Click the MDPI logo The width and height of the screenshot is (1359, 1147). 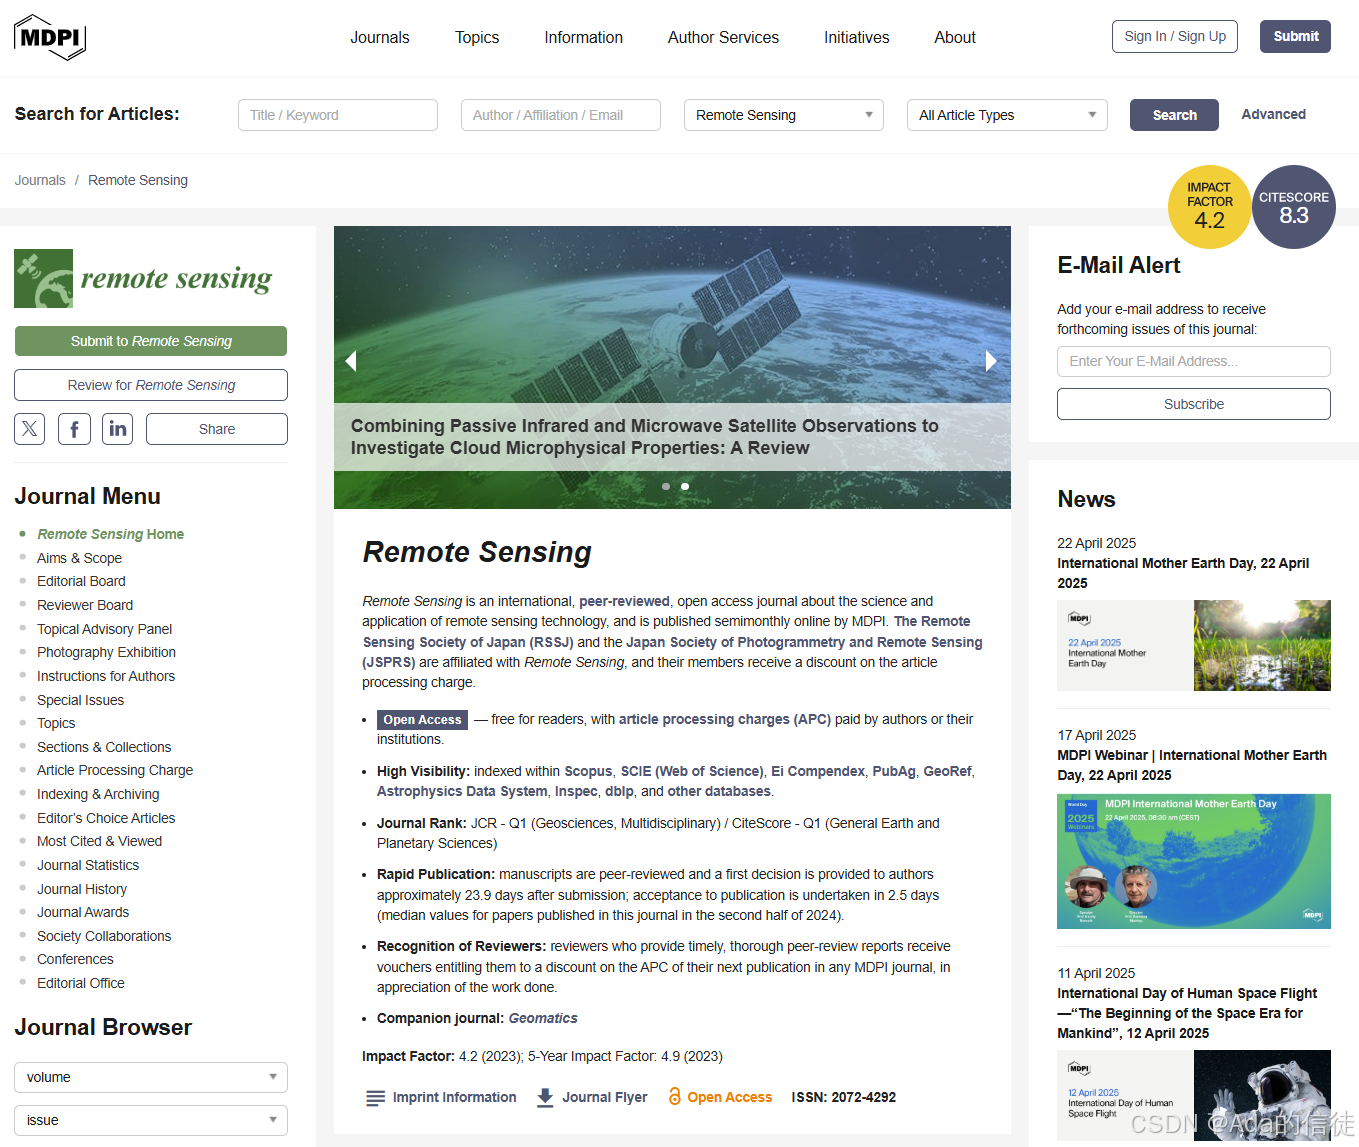tap(49, 37)
